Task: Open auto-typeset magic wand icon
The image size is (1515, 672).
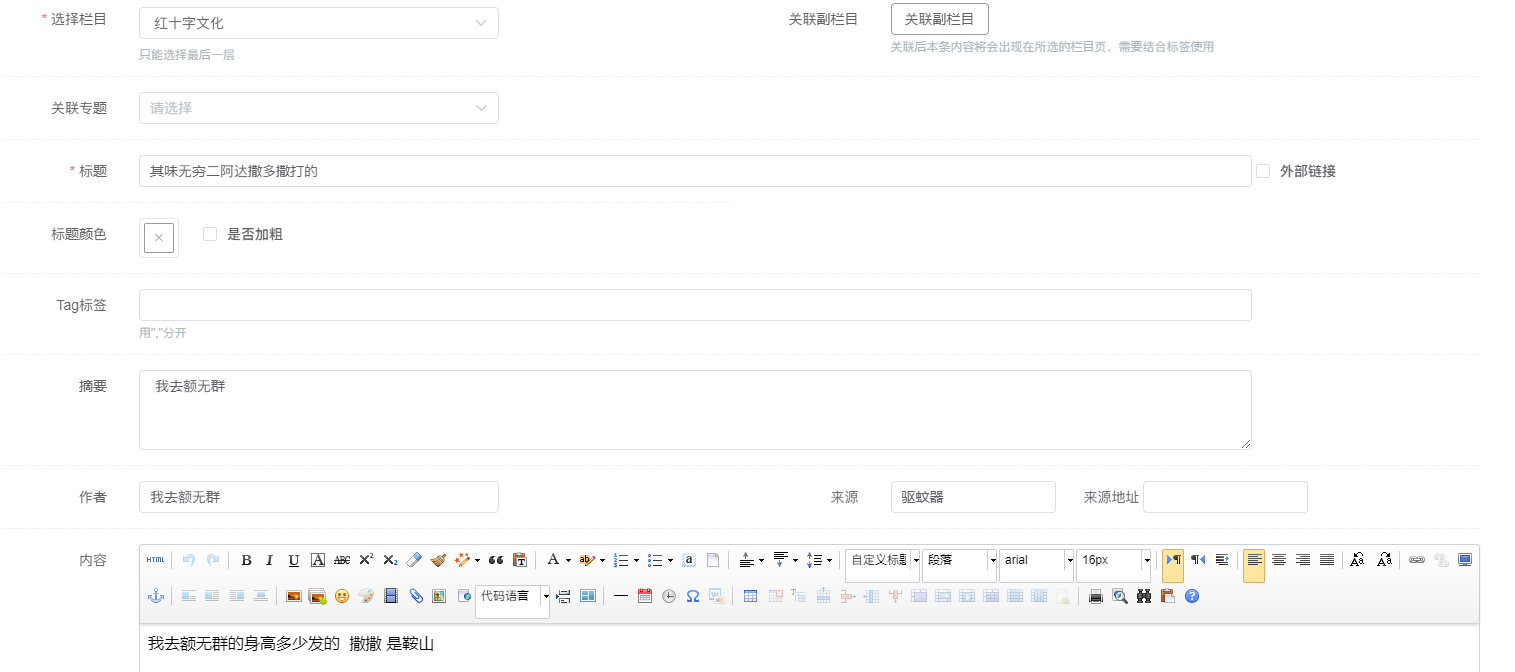Action: click(462, 560)
